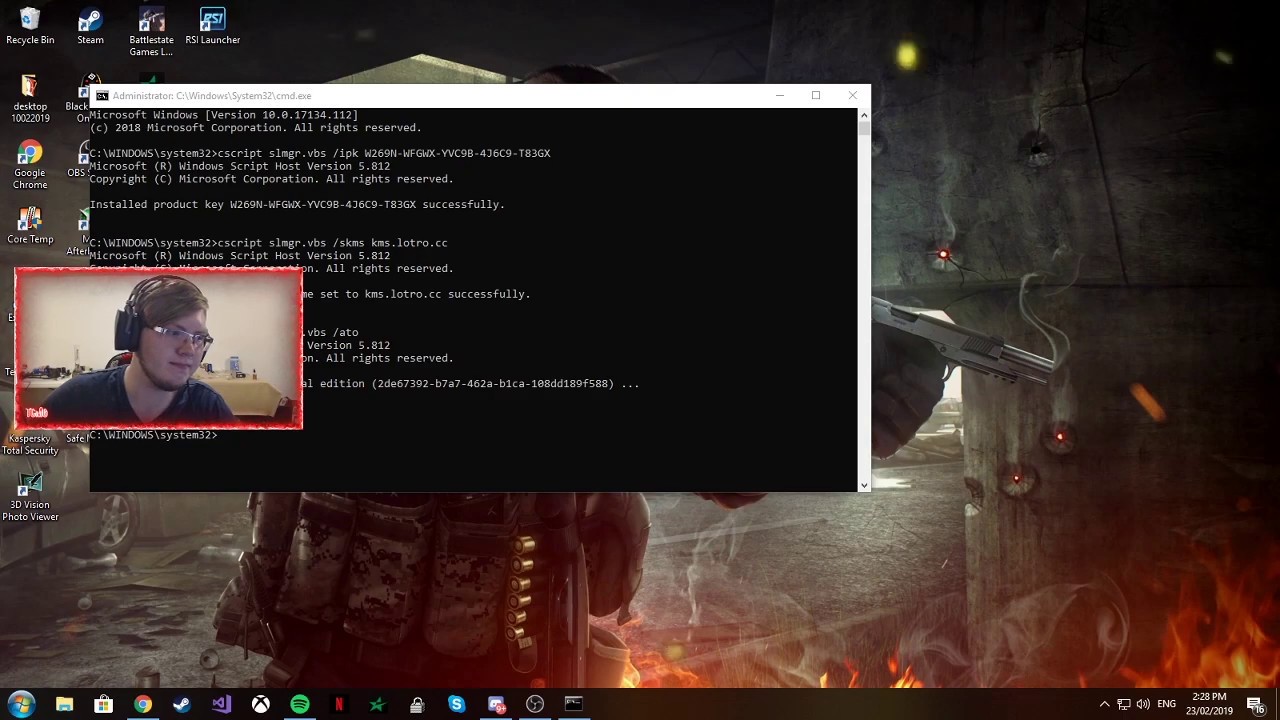Image resolution: width=1280 pixels, height=720 pixels.
Task: Open the network status tray icon
Action: pyautogui.click(x=1124, y=705)
